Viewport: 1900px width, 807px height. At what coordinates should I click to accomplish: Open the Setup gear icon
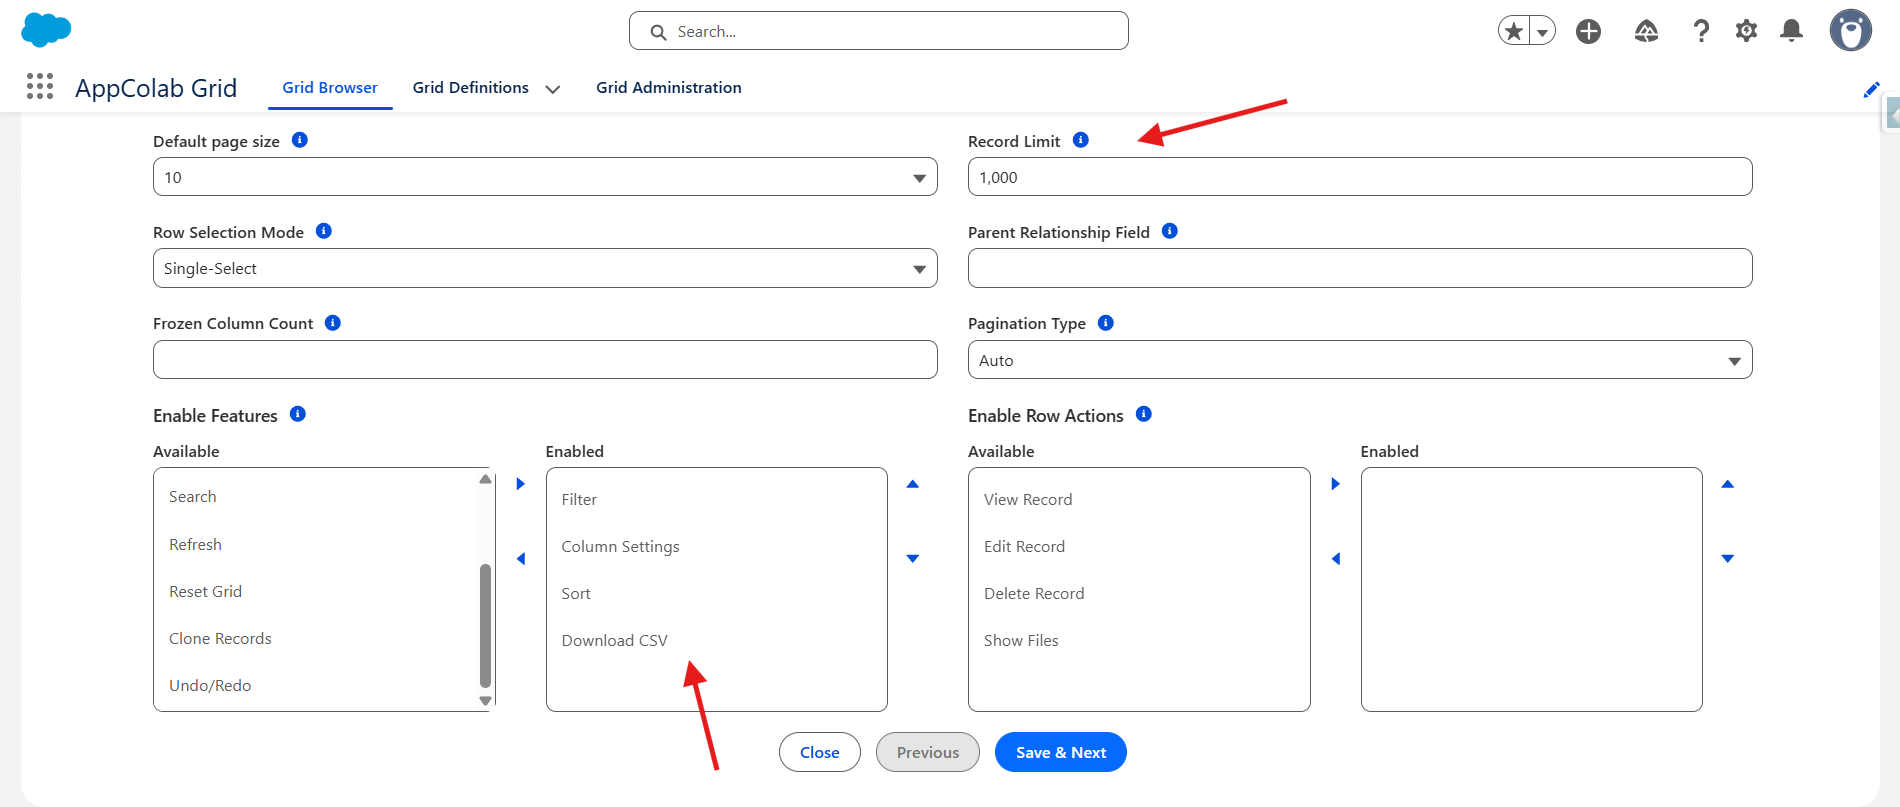coord(1746,32)
